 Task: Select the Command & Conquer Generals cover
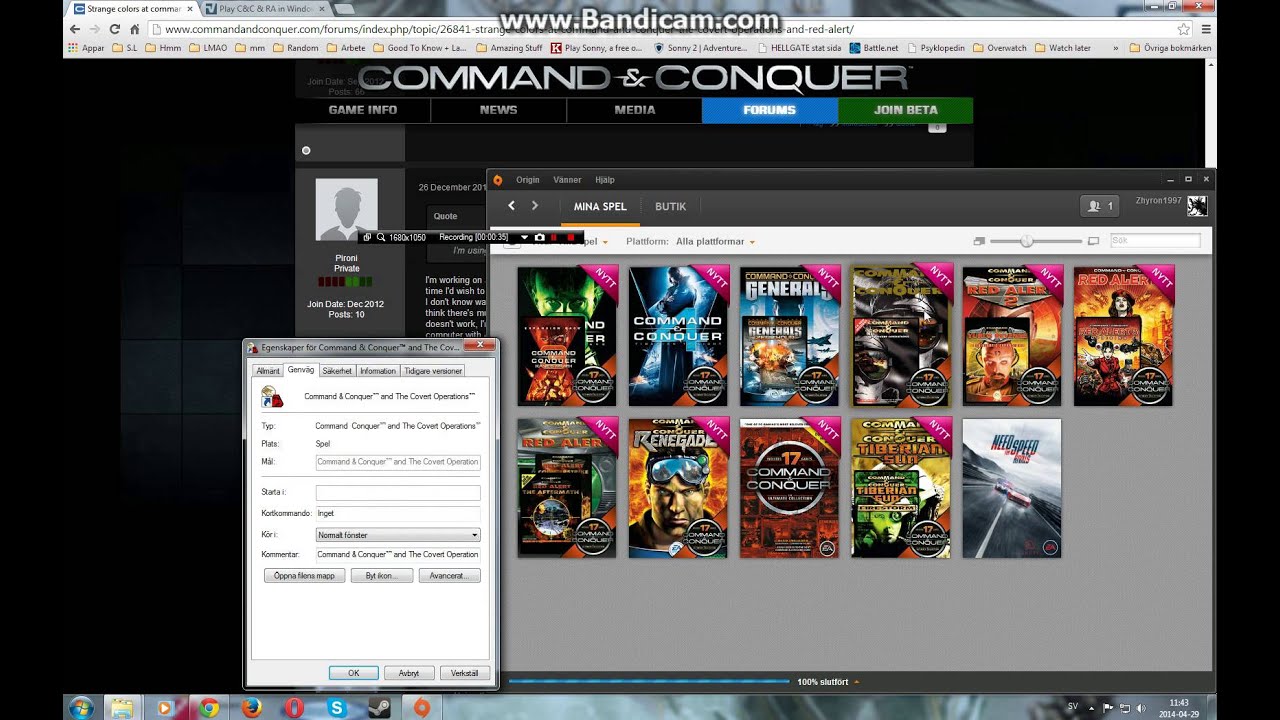[790, 336]
